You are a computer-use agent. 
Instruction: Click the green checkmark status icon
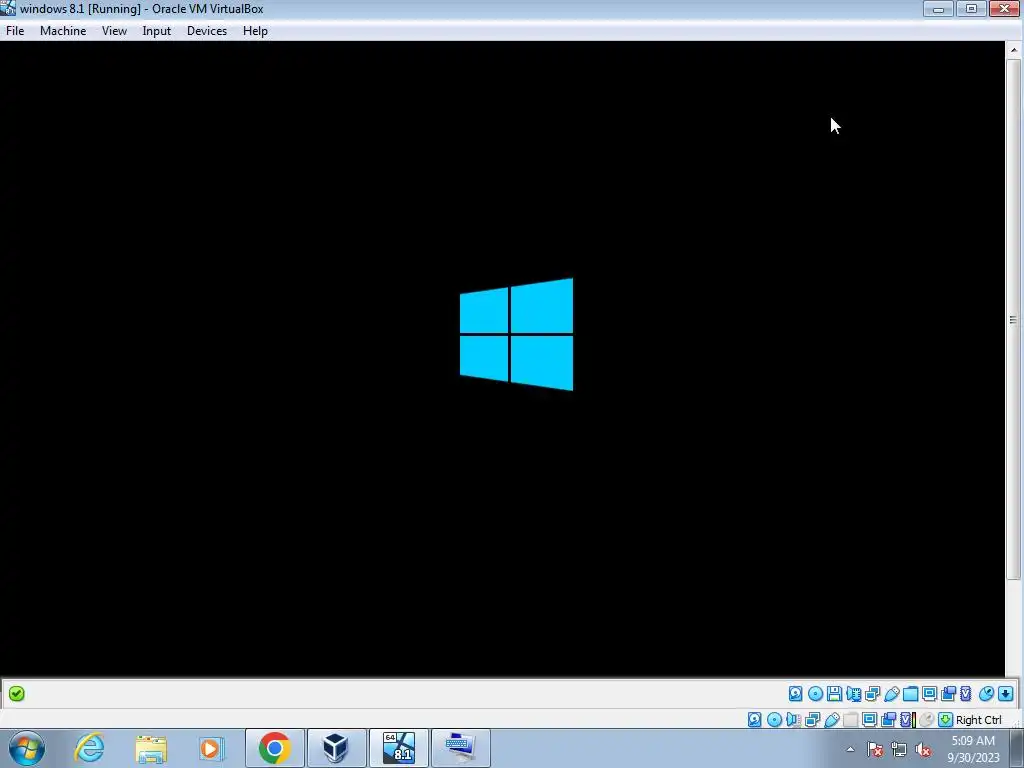(17, 694)
